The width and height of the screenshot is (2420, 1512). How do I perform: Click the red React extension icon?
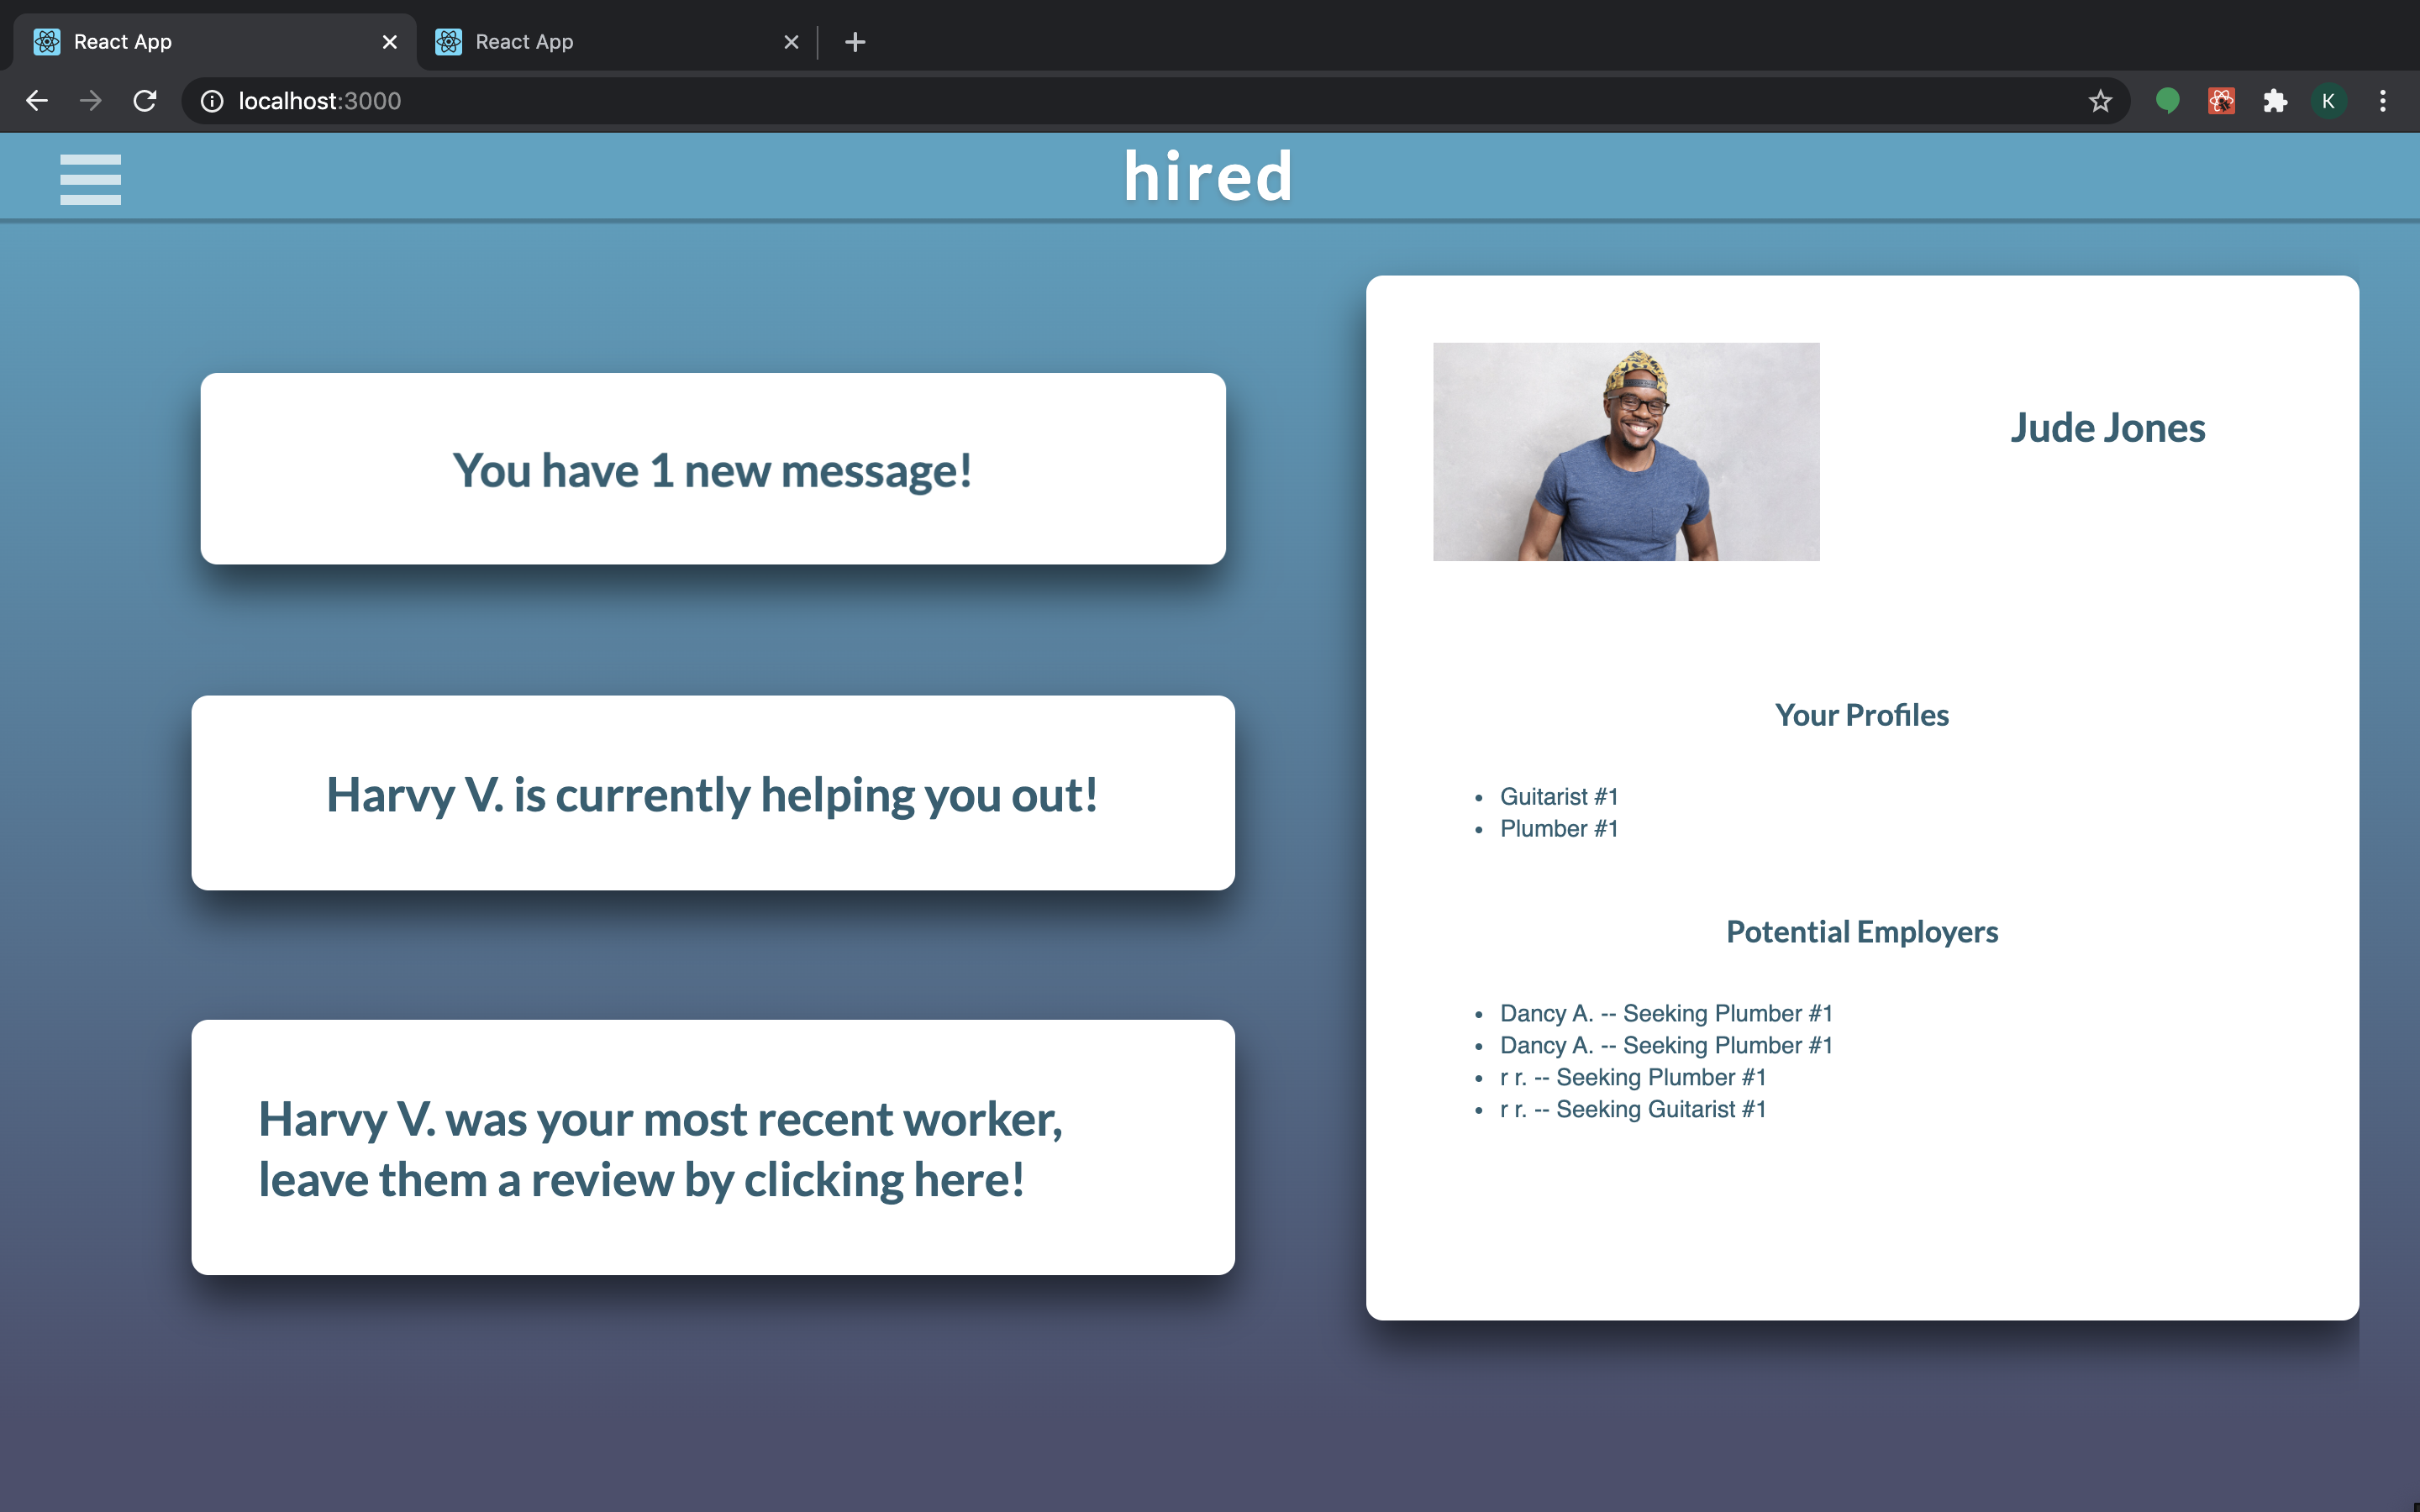[x=2221, y=101]
